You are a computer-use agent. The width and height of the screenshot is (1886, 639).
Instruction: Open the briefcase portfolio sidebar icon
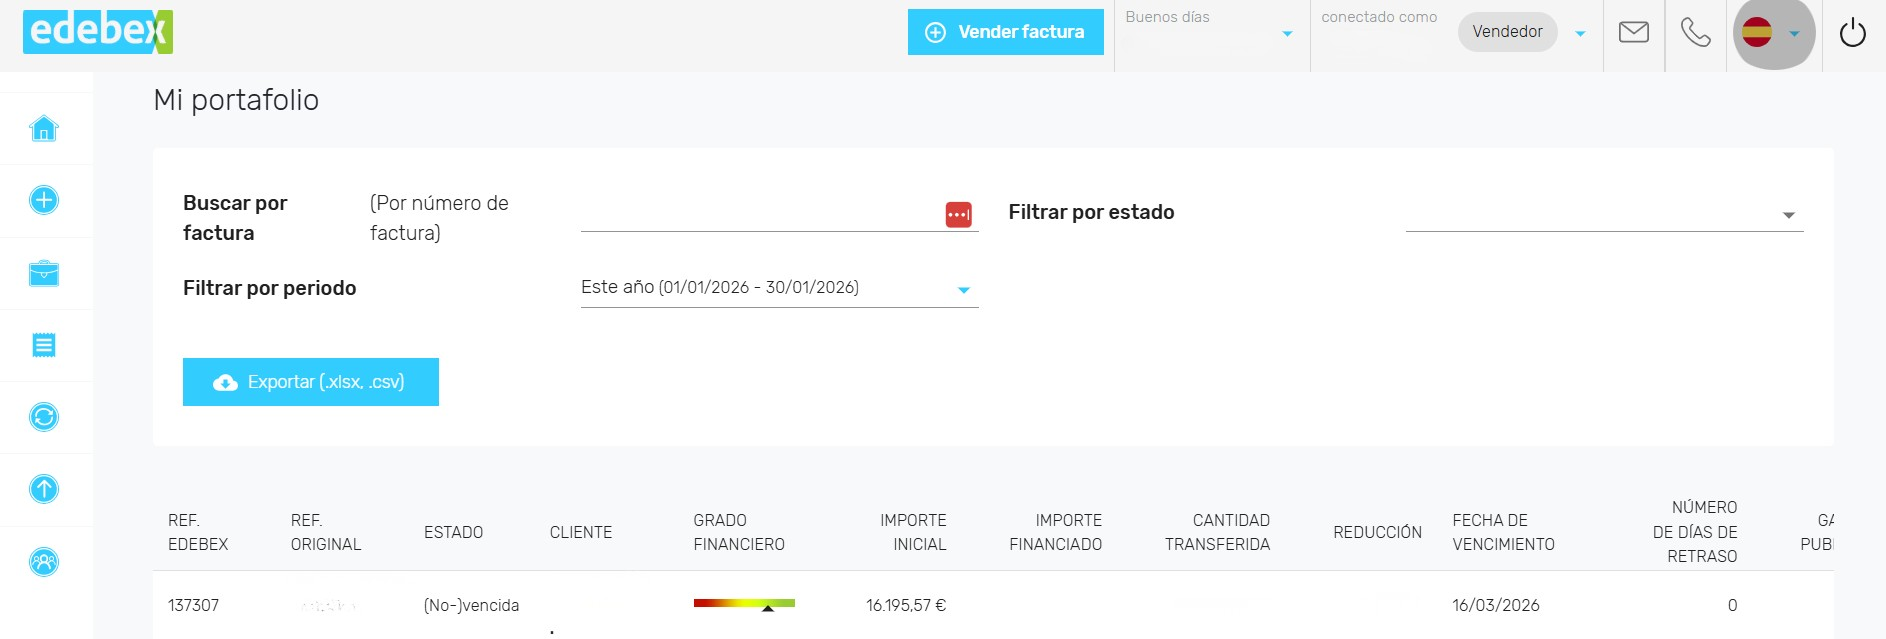(x=44, y=273)
